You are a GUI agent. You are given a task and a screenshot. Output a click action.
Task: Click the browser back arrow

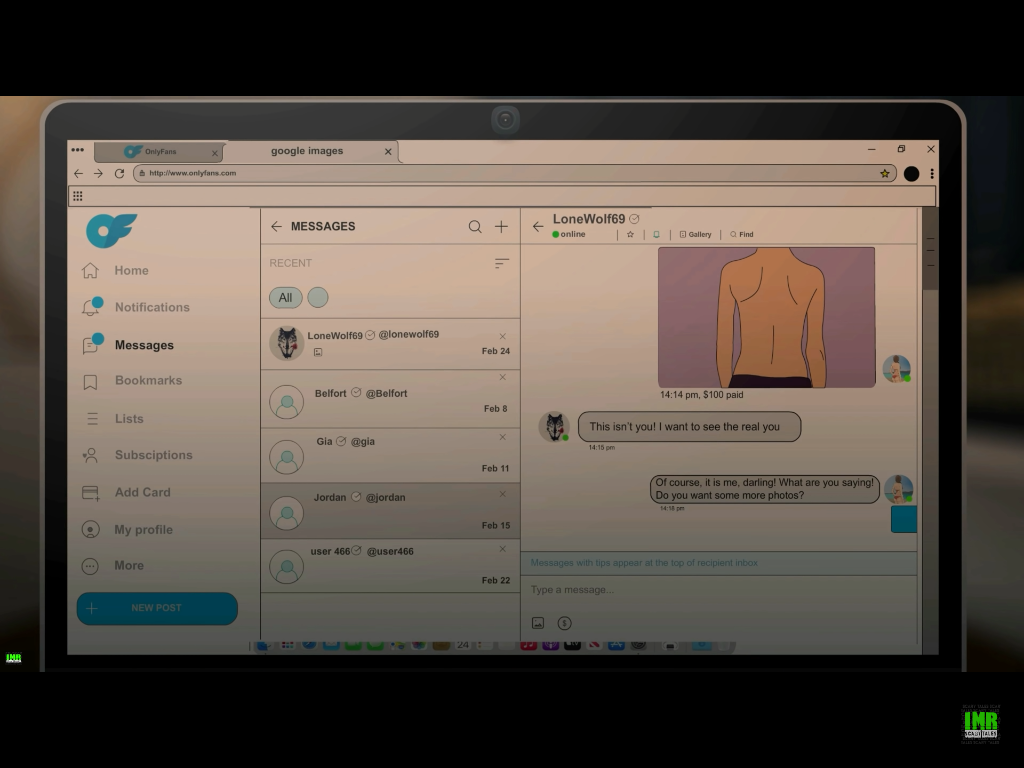[79, 174]
